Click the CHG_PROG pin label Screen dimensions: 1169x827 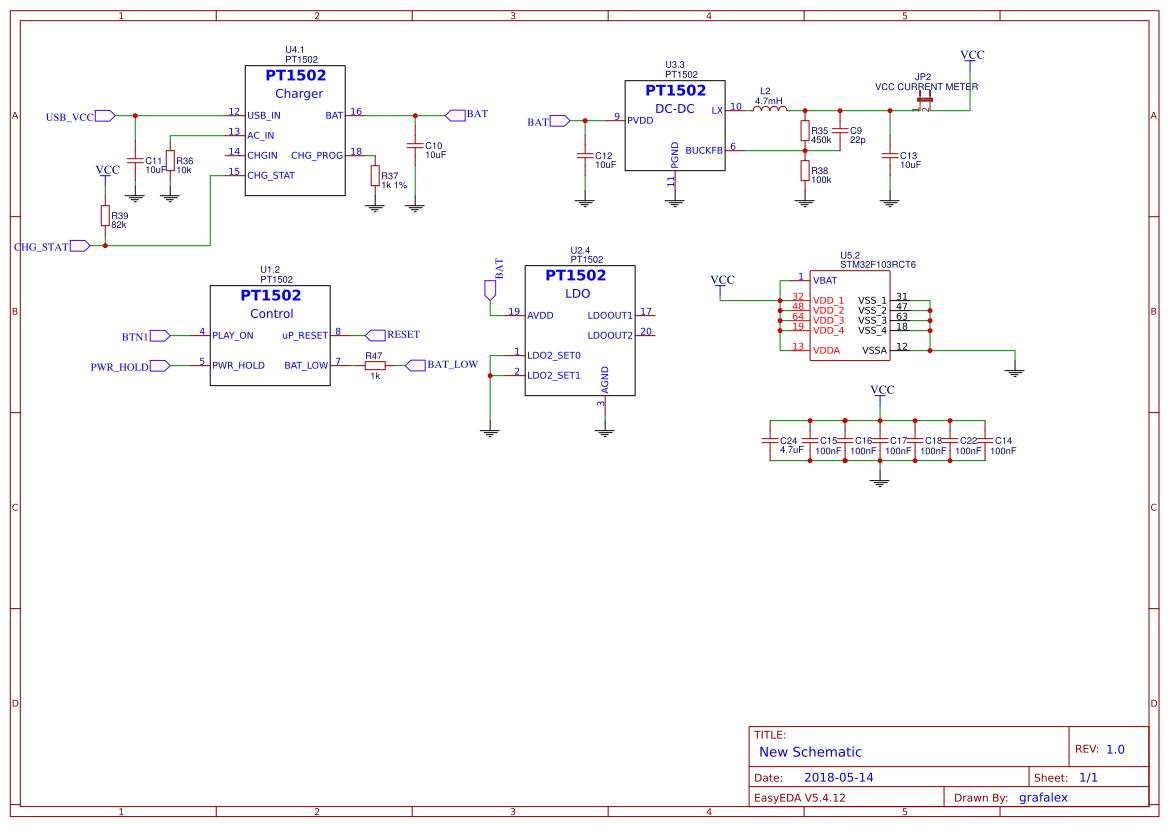pyautogui.click(x=317, y=155)
